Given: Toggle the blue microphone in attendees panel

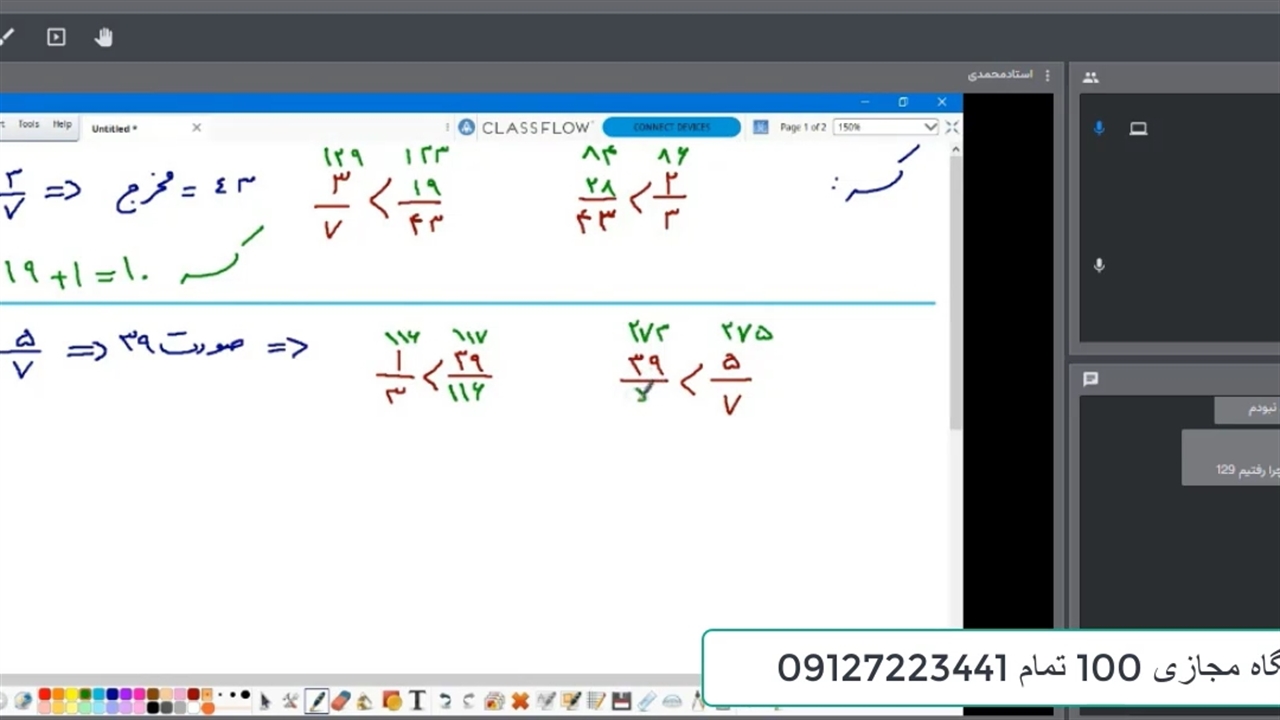Looking at the screenshot, I should pyautogui.click(x=1099, y=129).
